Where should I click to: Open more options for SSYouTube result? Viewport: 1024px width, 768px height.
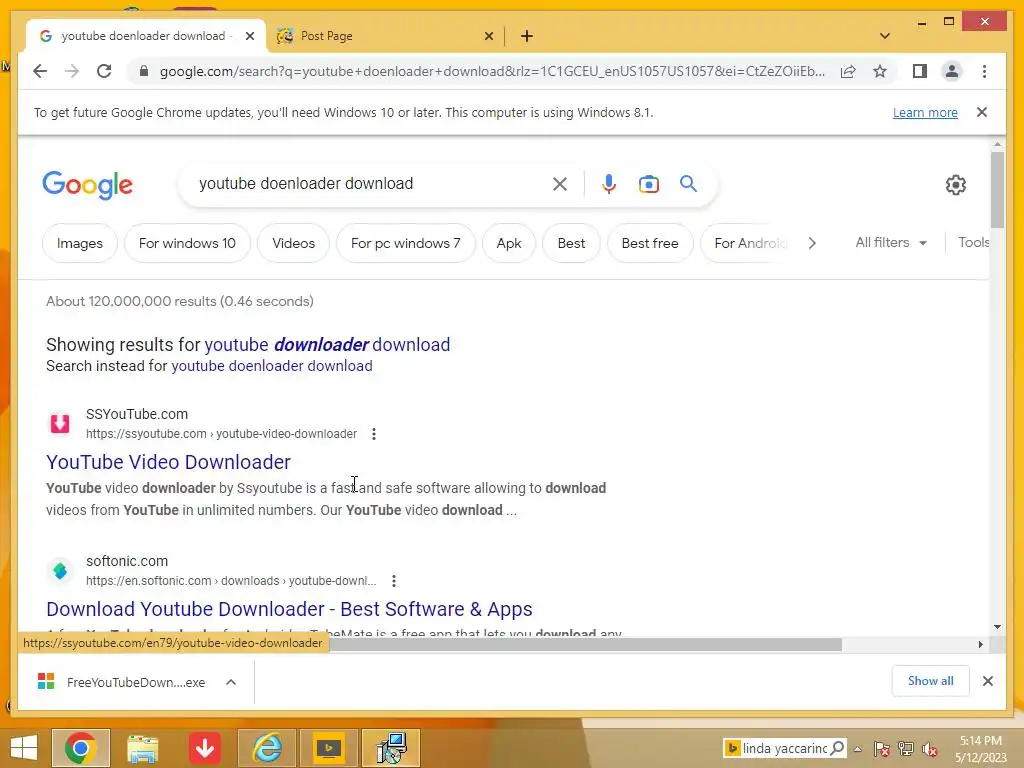pos(374,434)
